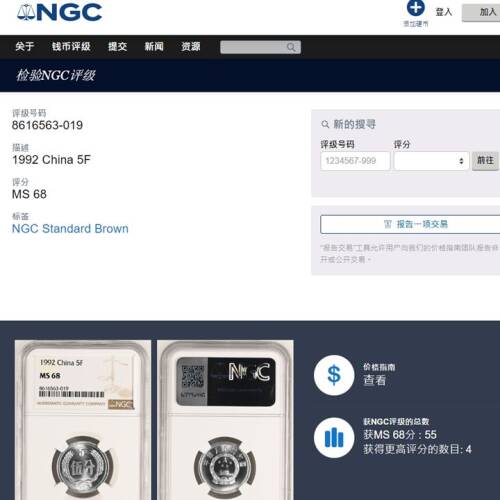500x500 pixels.
Task: Click the 加入 join button
Action: [x=481, y=13]
